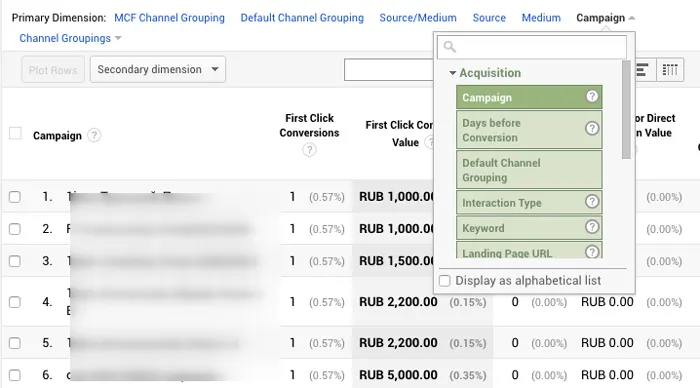Sort by First Click Conversion Value column
Image resolution: width=700 pixels, height=388 pixels.
click(x=399, y=134)
